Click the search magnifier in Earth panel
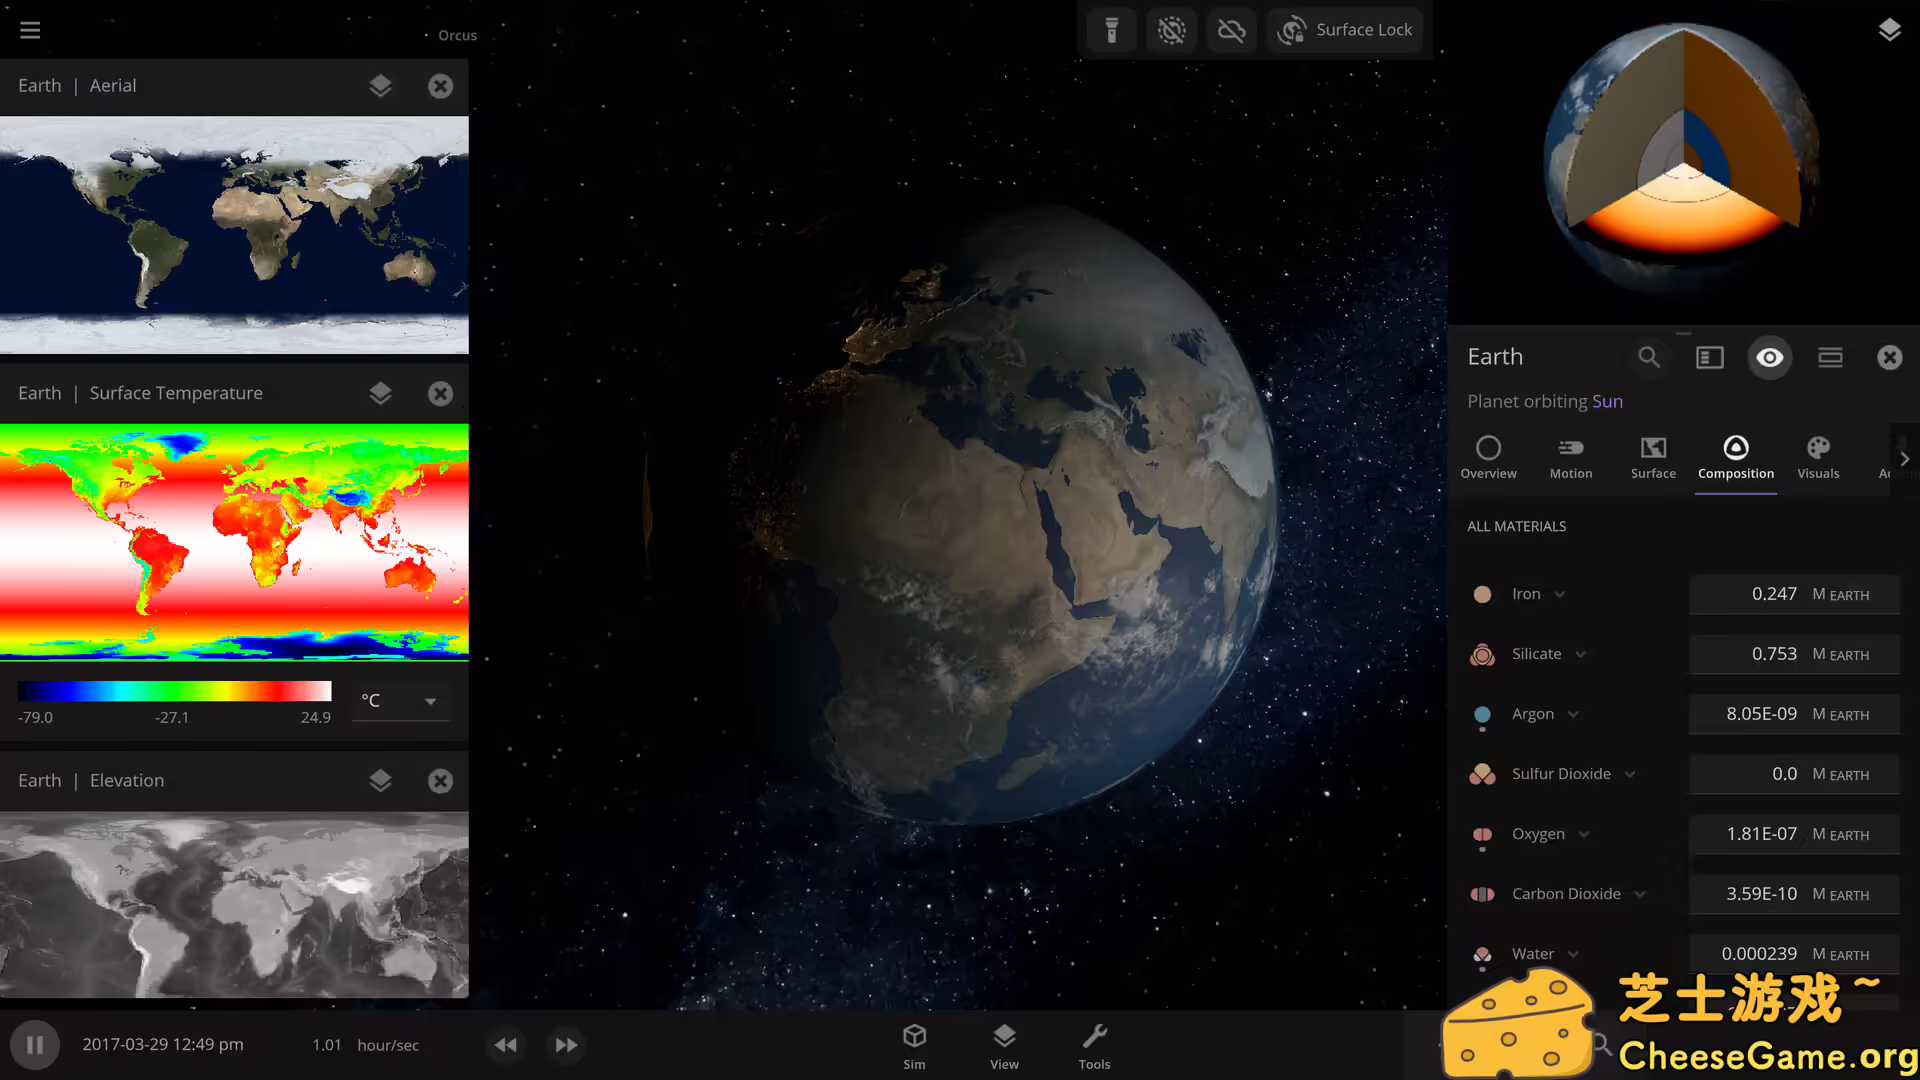 click(x=1649, y=357)
